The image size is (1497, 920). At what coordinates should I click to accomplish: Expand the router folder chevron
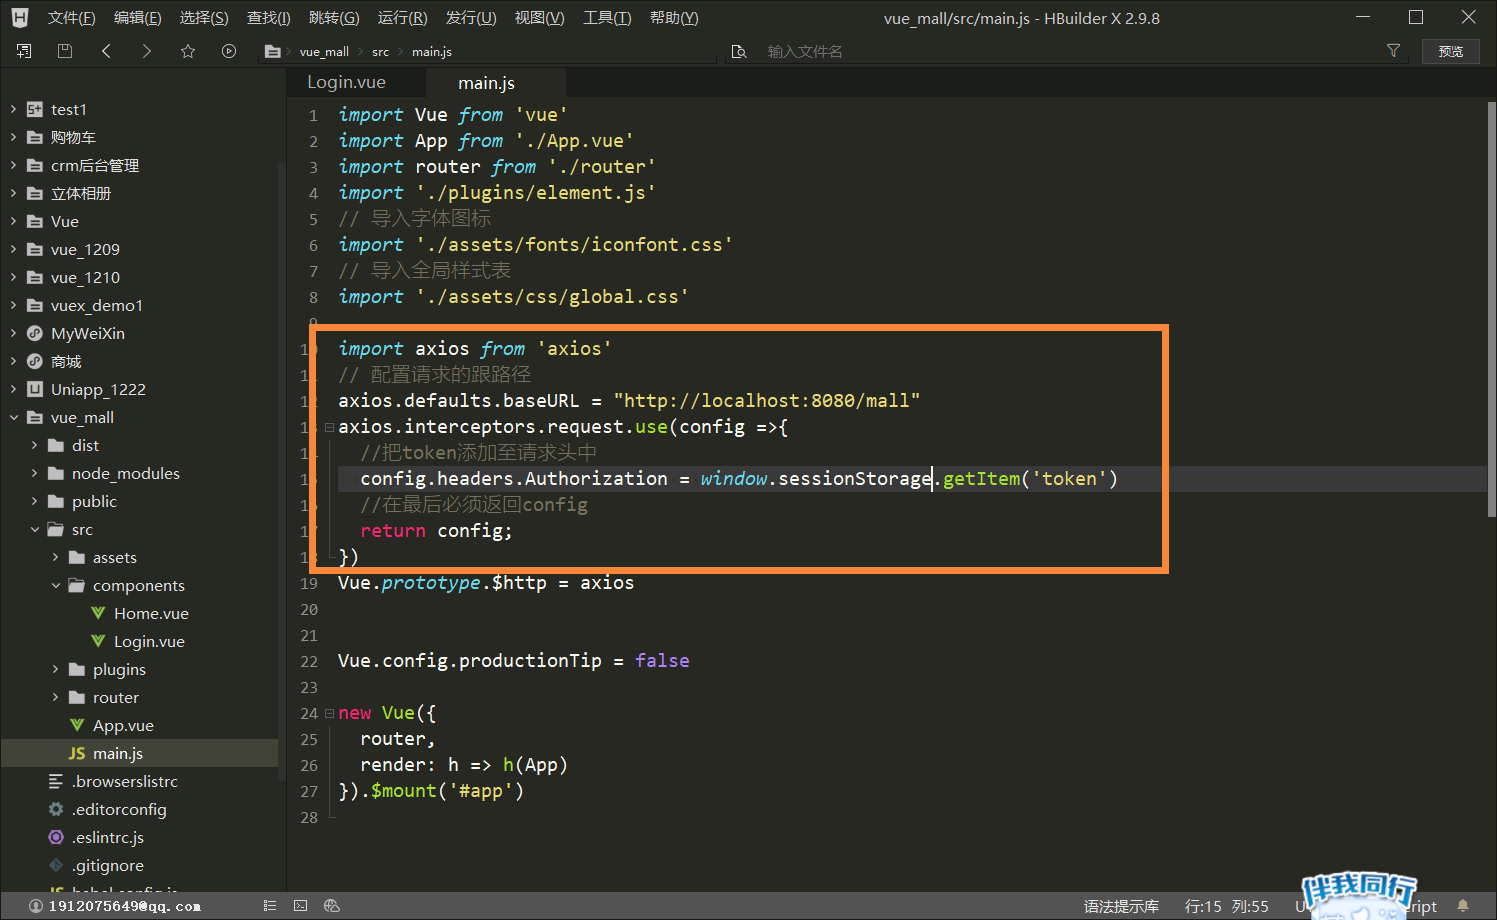pyautogui.click(x=55, y=697)
